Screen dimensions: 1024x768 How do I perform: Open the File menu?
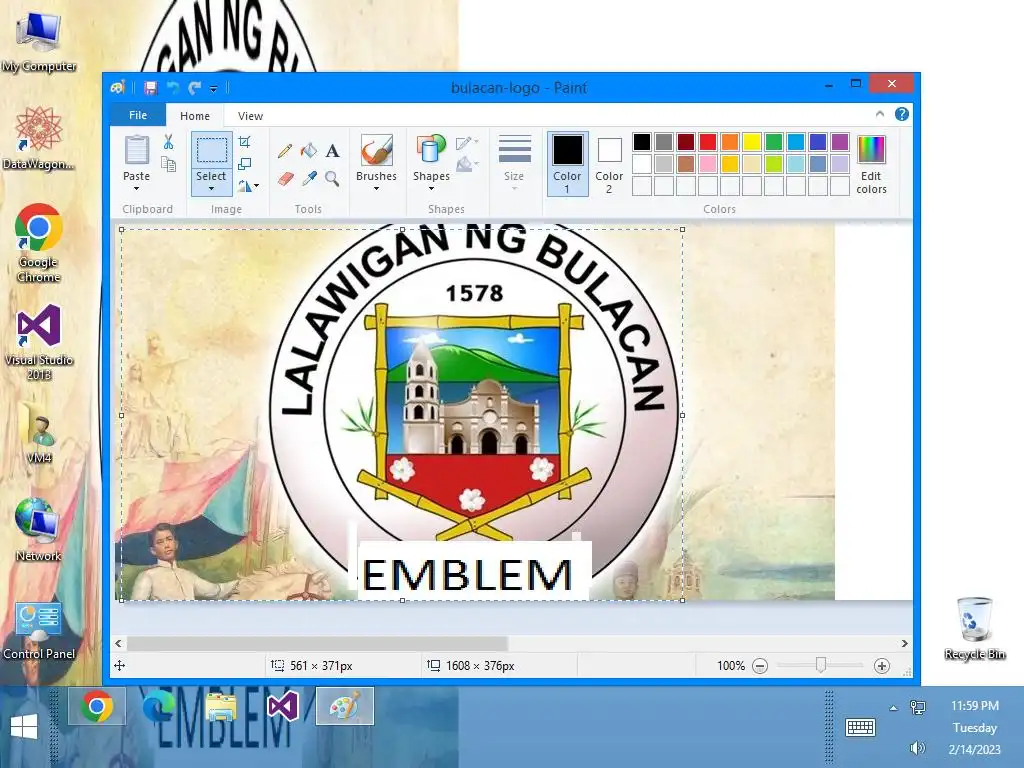(138, 115)
